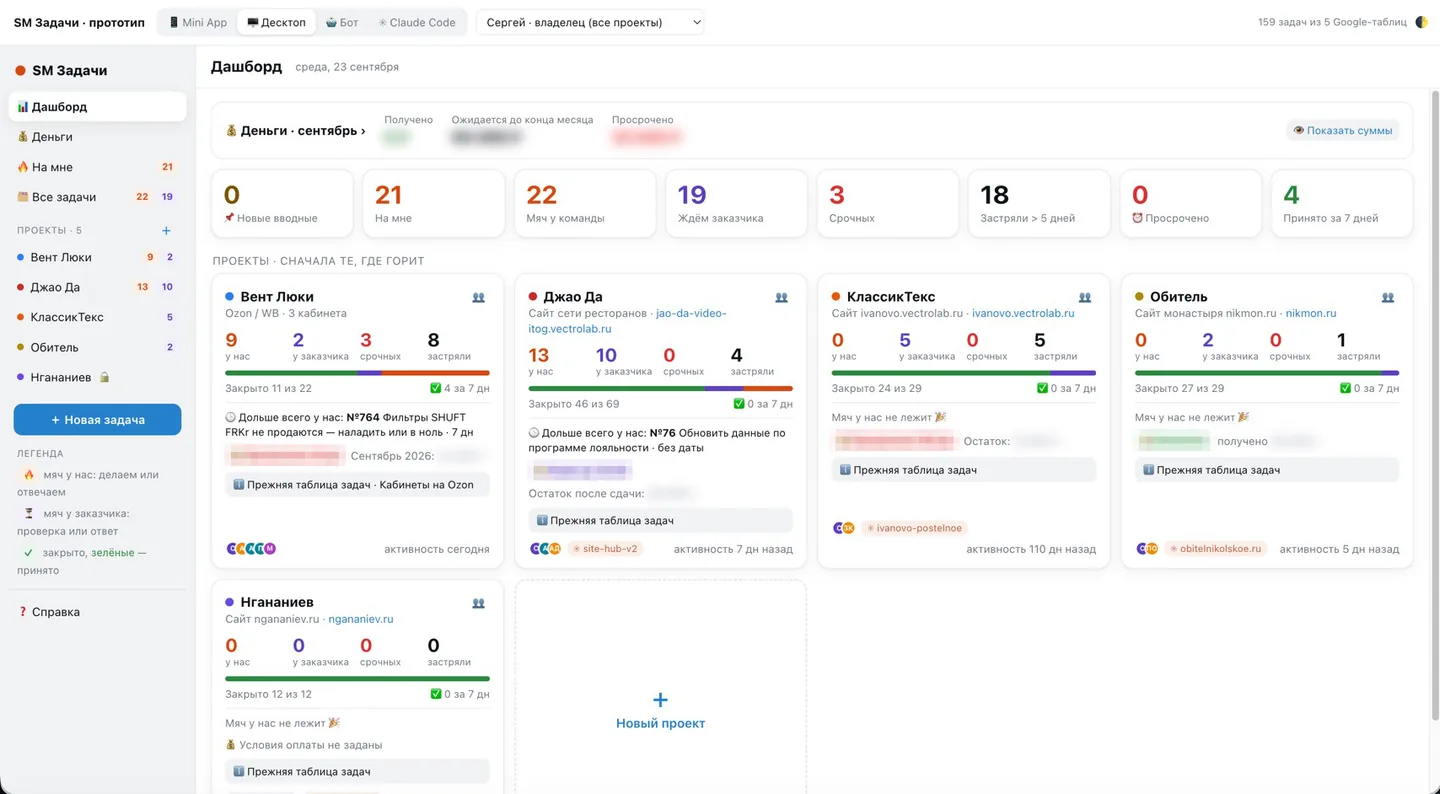Image resolution: width=1440 pixels, height=794 pixels.
Task: Open the ngananiev.ru link
Action: pyautogui.click(x=361, y=619)
